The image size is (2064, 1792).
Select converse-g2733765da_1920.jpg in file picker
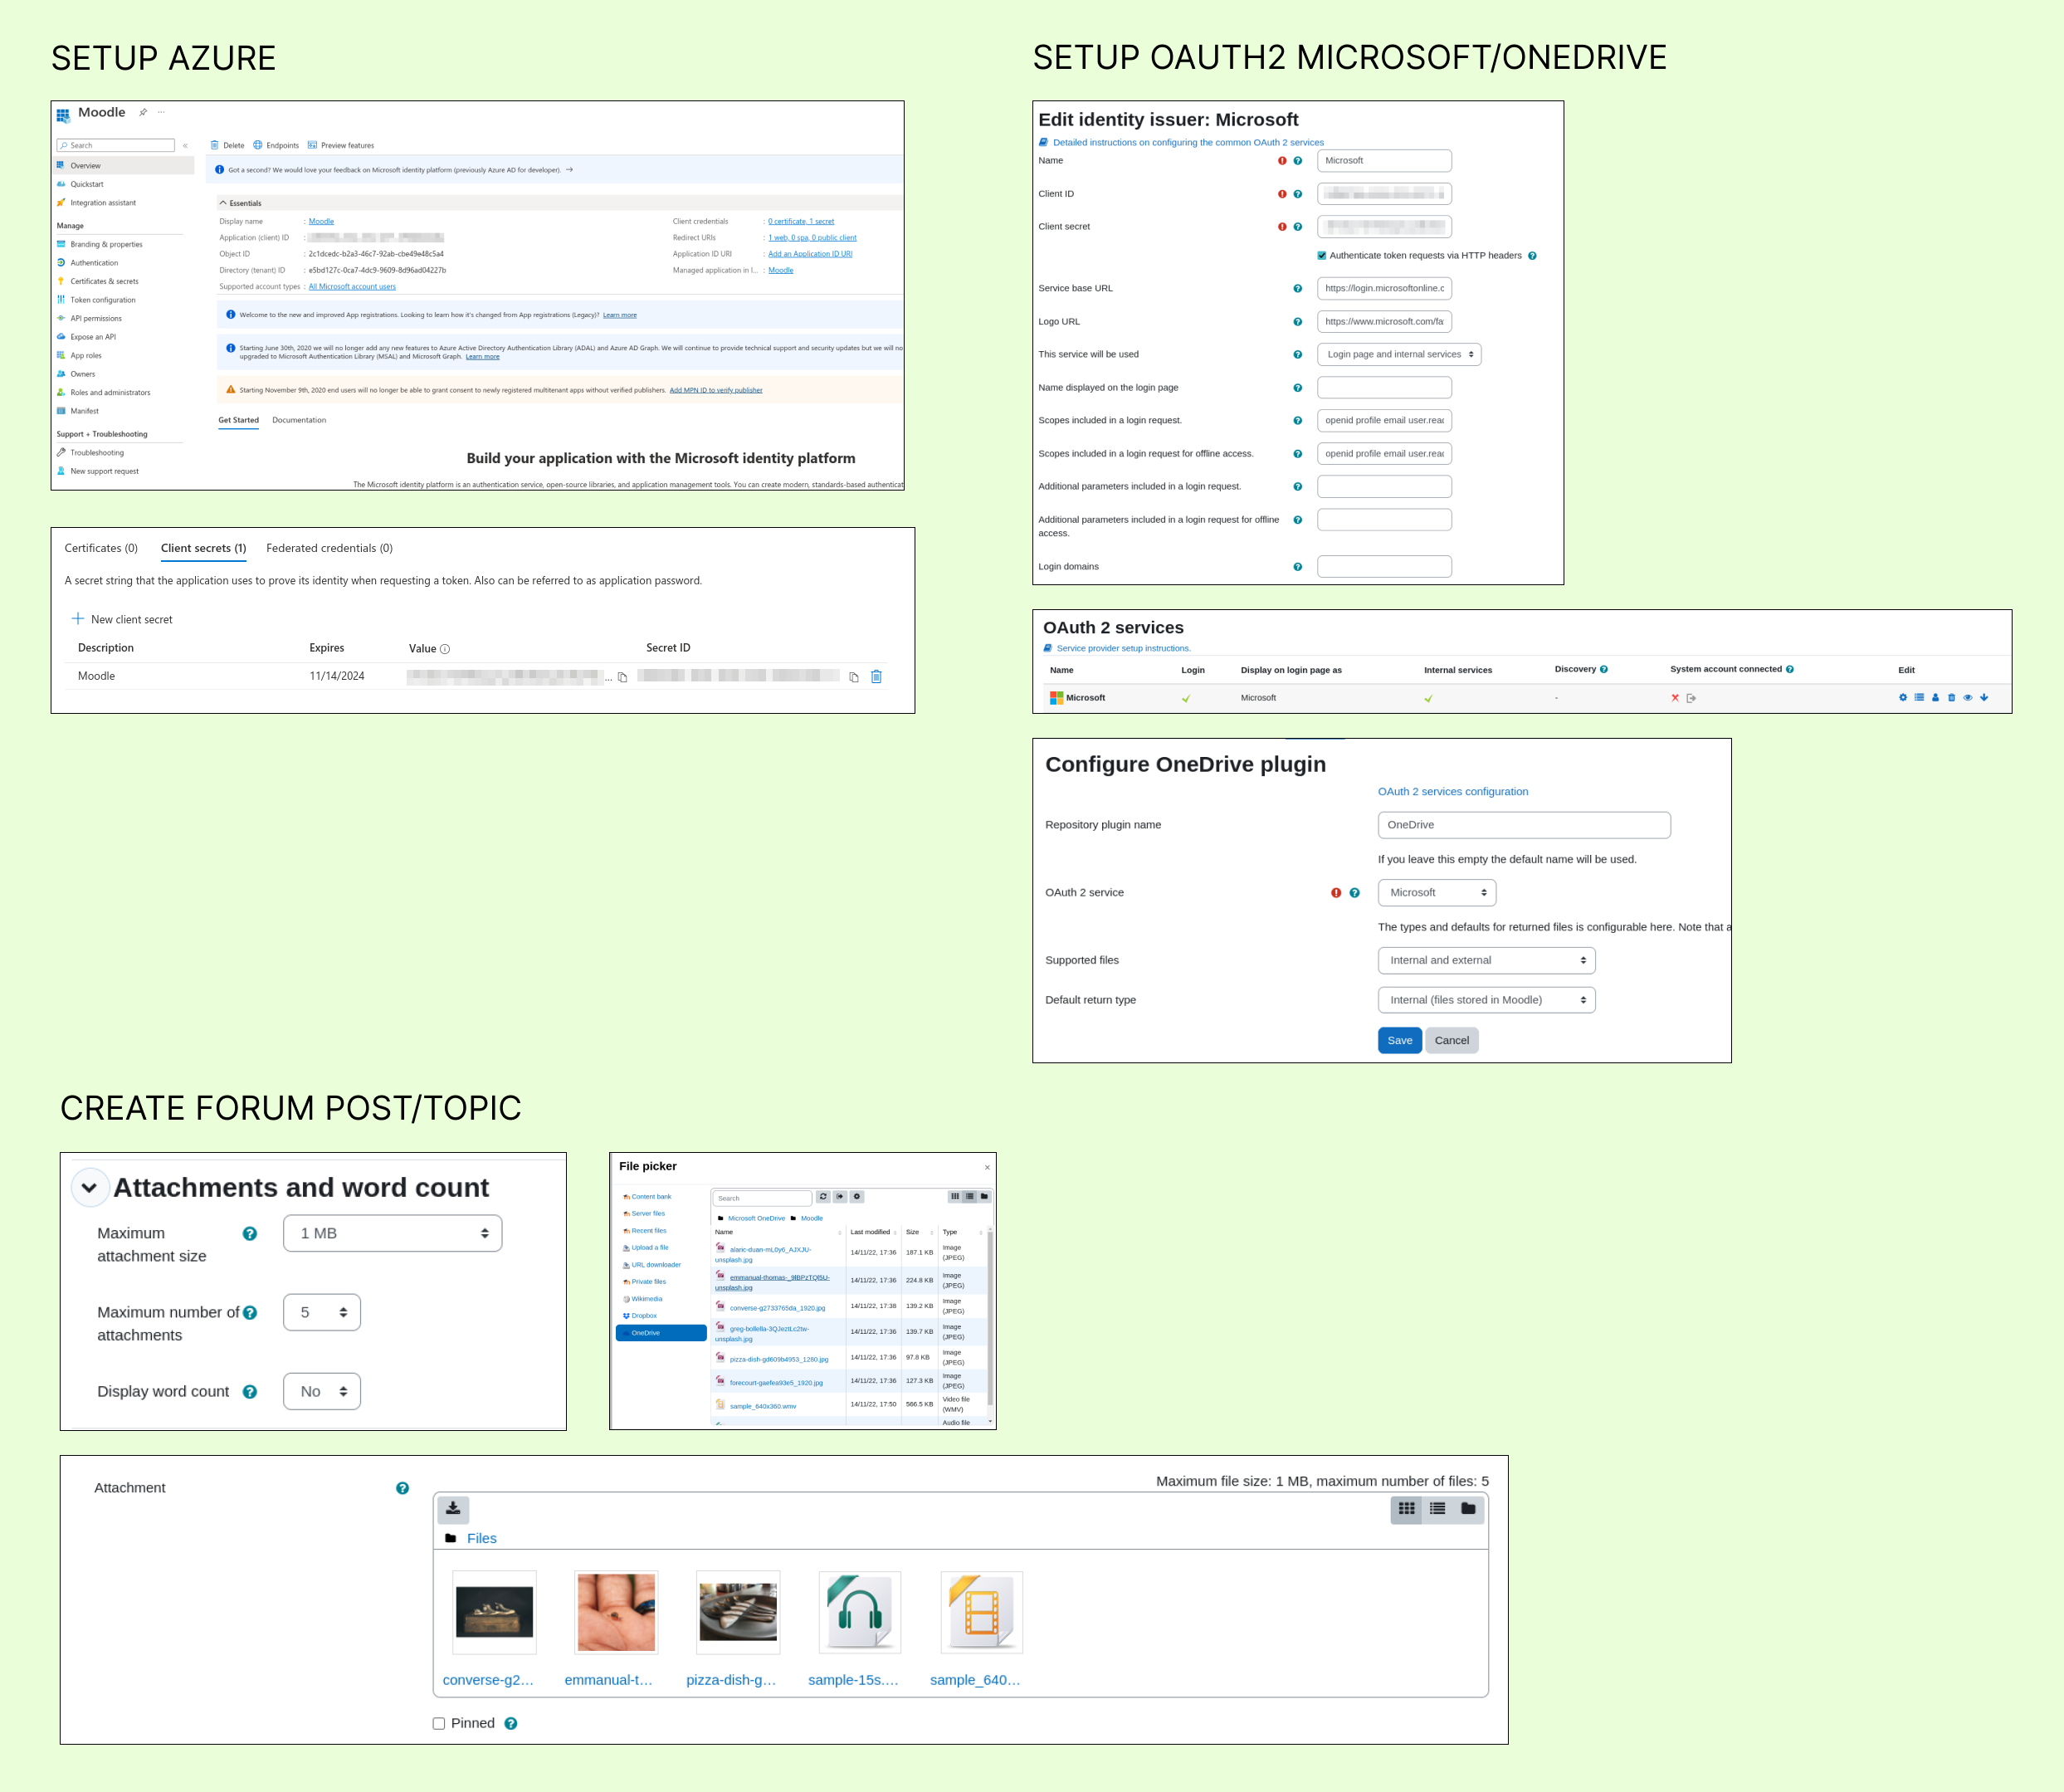pos(777,1308)
